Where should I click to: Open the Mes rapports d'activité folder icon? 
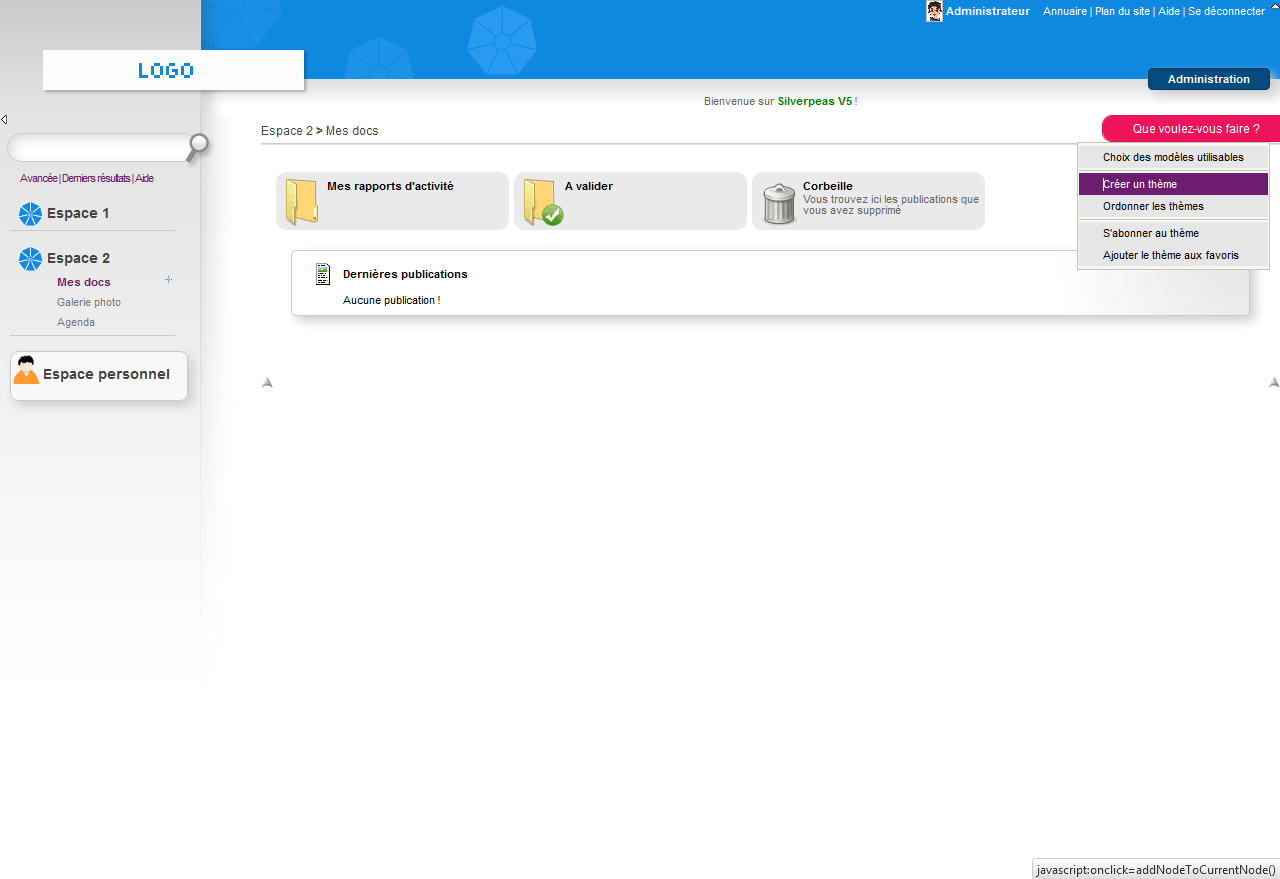tap(301, 201)
